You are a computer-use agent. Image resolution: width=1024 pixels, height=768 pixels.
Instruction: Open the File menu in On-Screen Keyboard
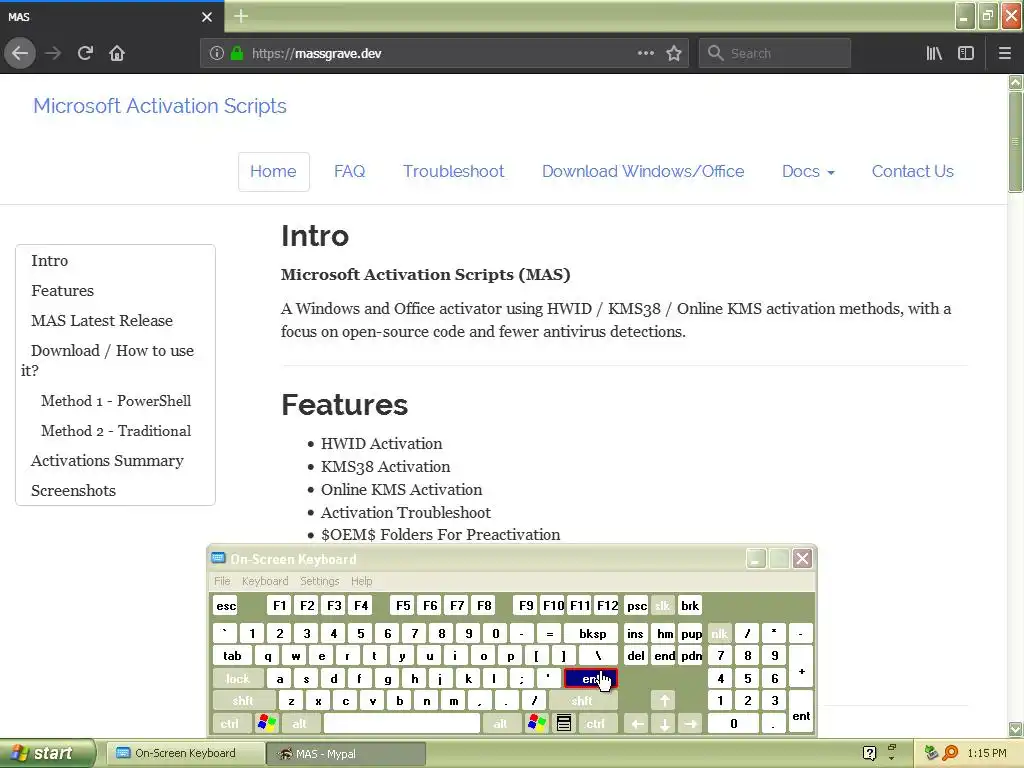coord(222,581)
